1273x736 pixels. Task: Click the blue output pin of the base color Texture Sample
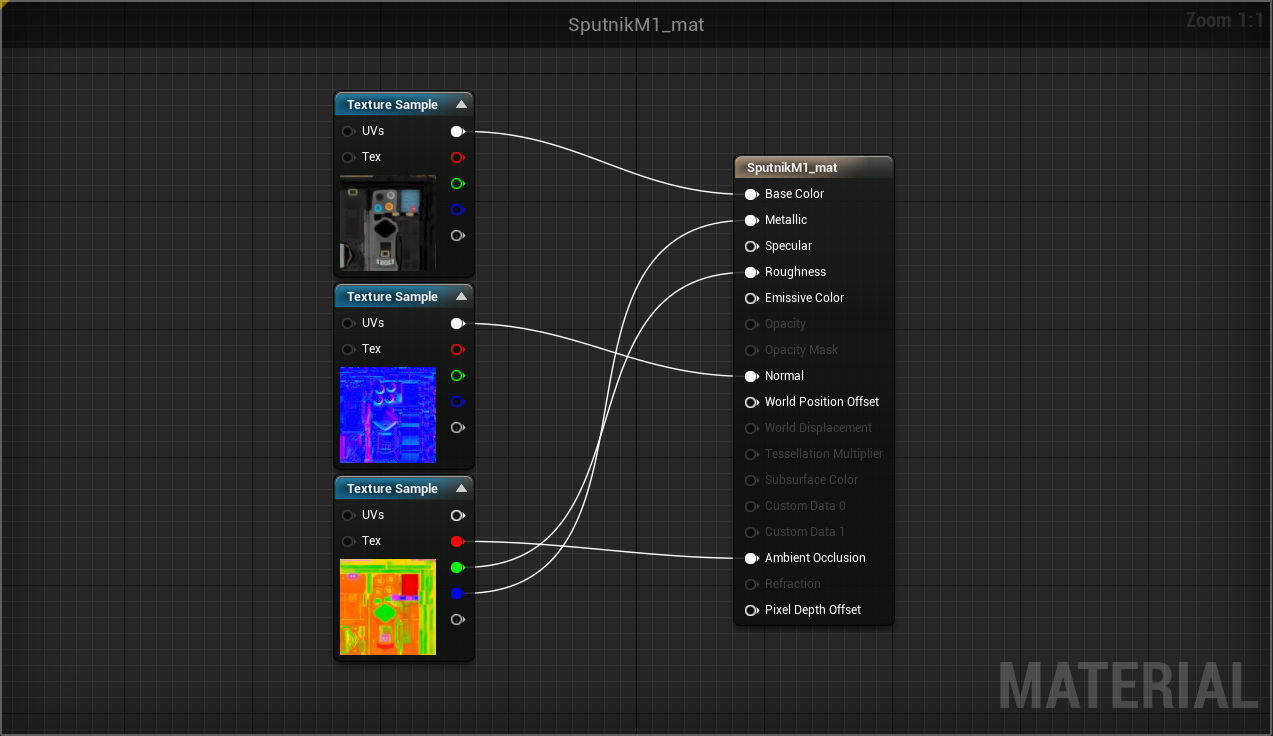pos(457,209)
